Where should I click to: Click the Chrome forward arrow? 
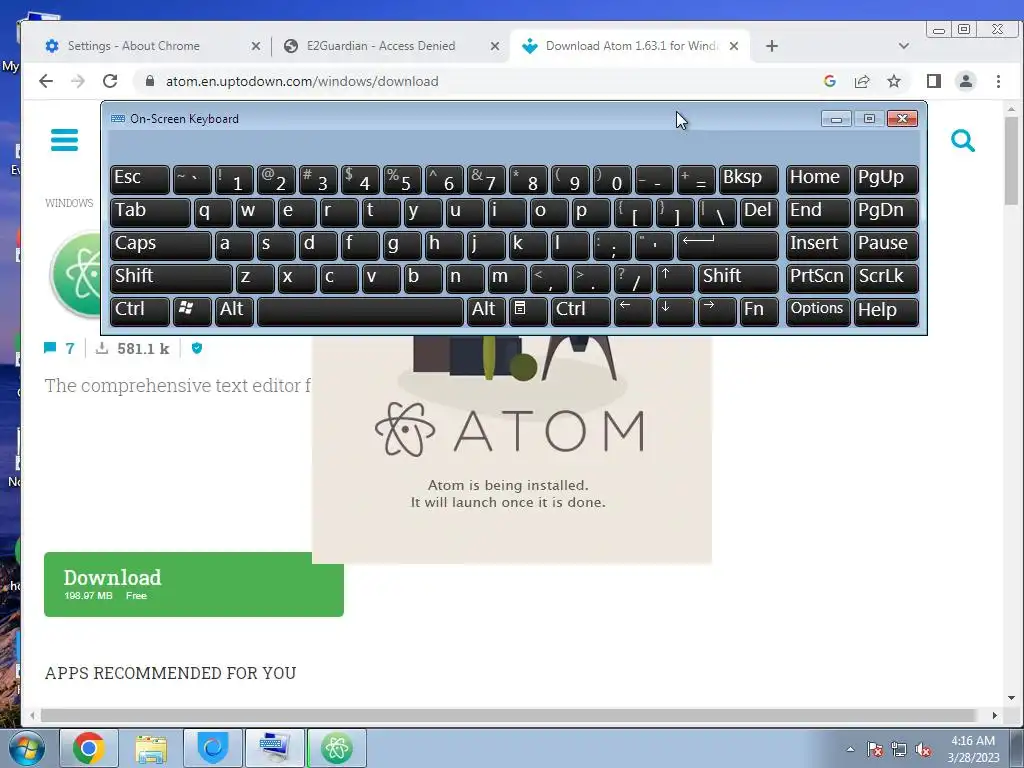78,81
